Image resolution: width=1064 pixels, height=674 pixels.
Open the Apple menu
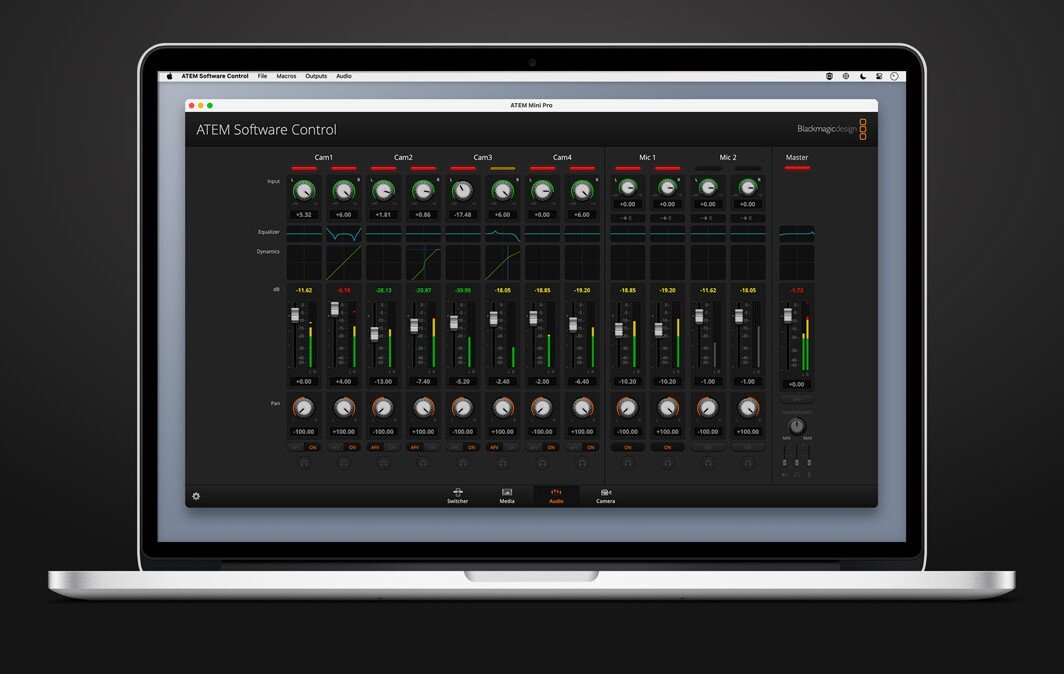coord(170,76)
